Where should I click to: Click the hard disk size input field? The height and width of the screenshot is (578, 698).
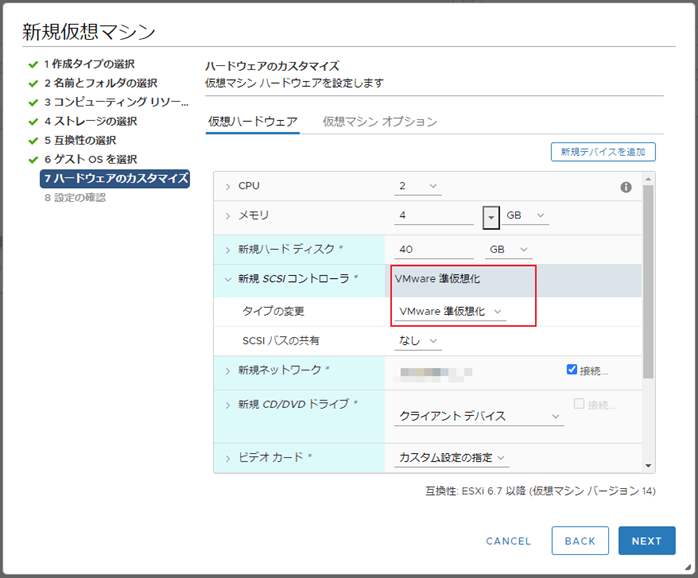434,249
